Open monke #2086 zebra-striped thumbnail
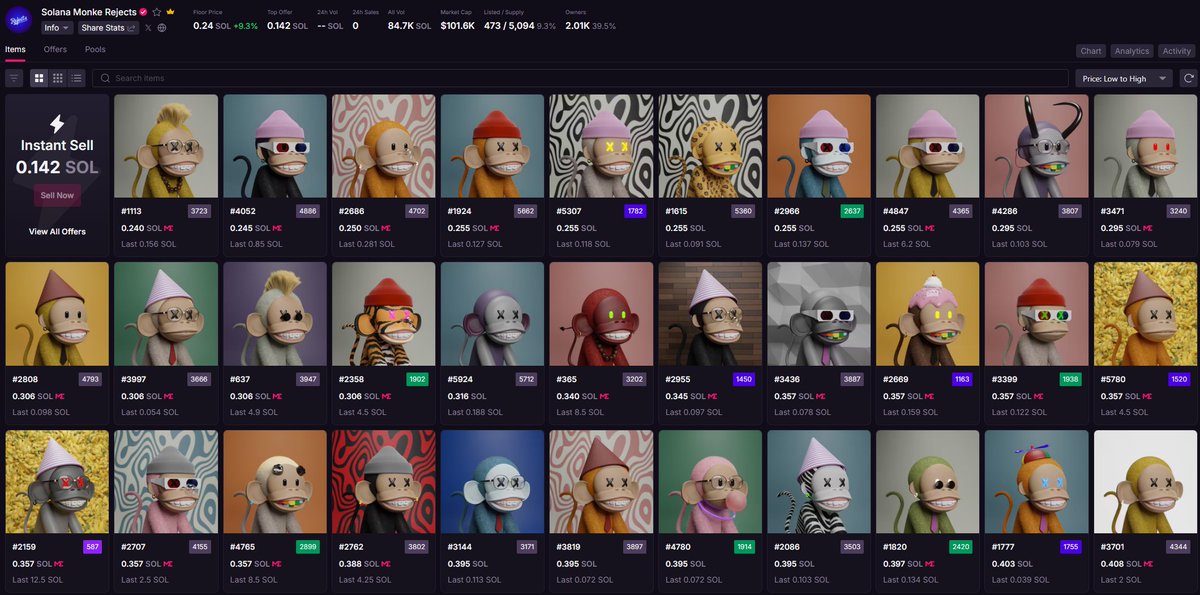This screenshot has width=1200, height=595. click(819, 483)
